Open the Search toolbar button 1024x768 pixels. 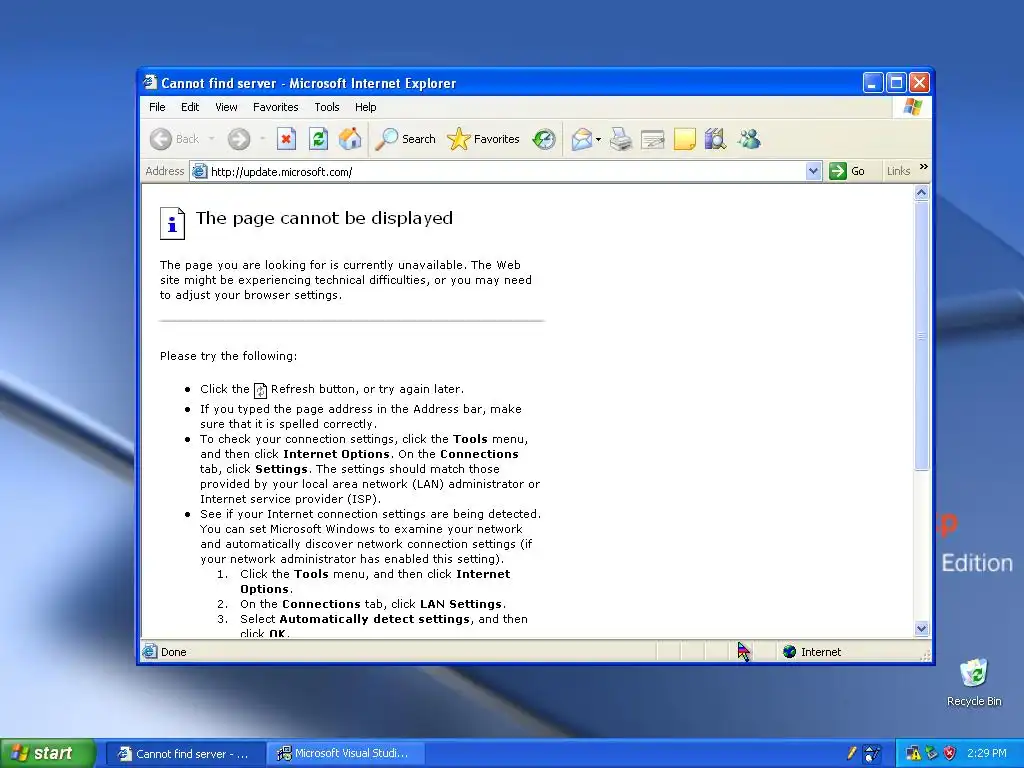(x=406, y=139)
